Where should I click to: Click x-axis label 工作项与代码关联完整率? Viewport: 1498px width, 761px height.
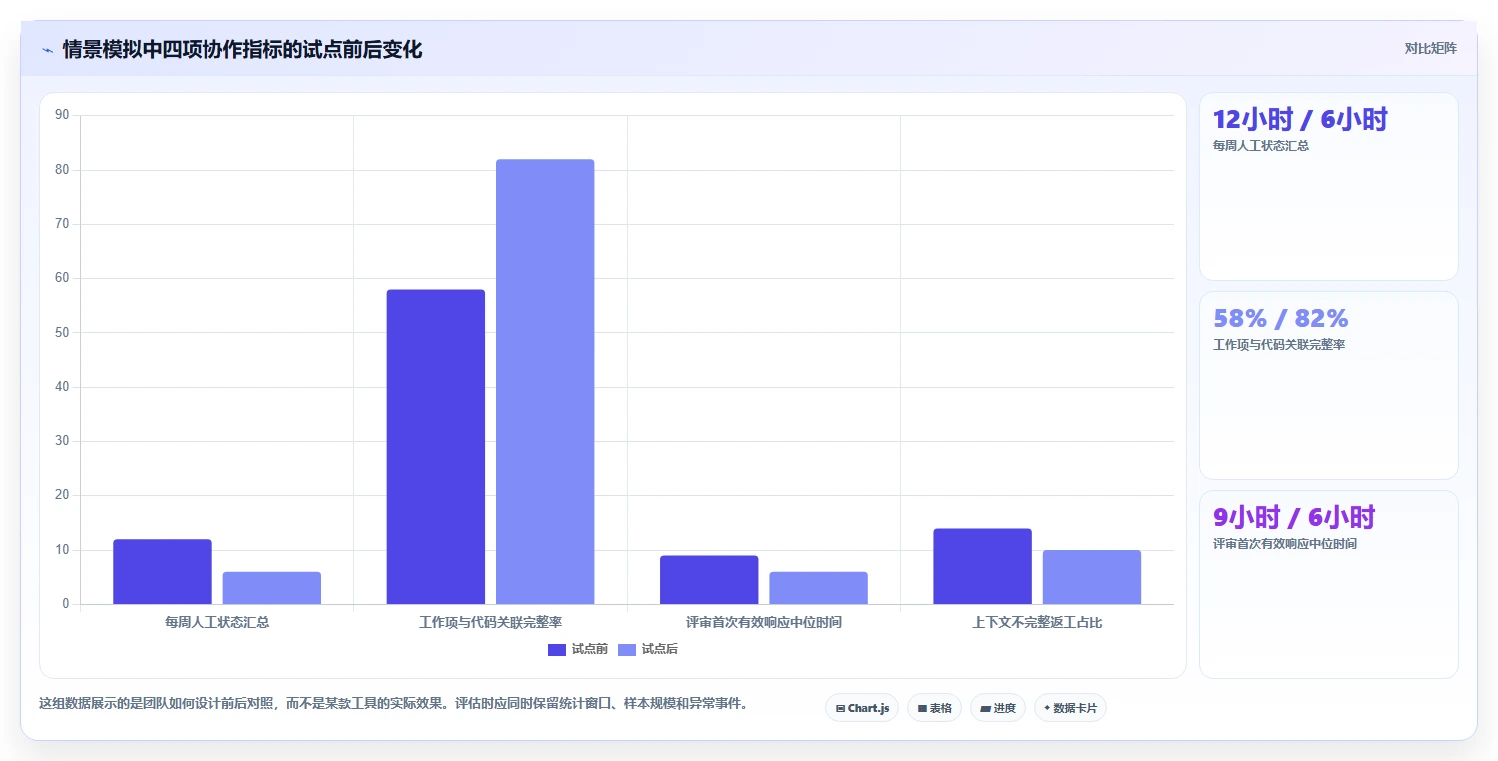[490, 622]
